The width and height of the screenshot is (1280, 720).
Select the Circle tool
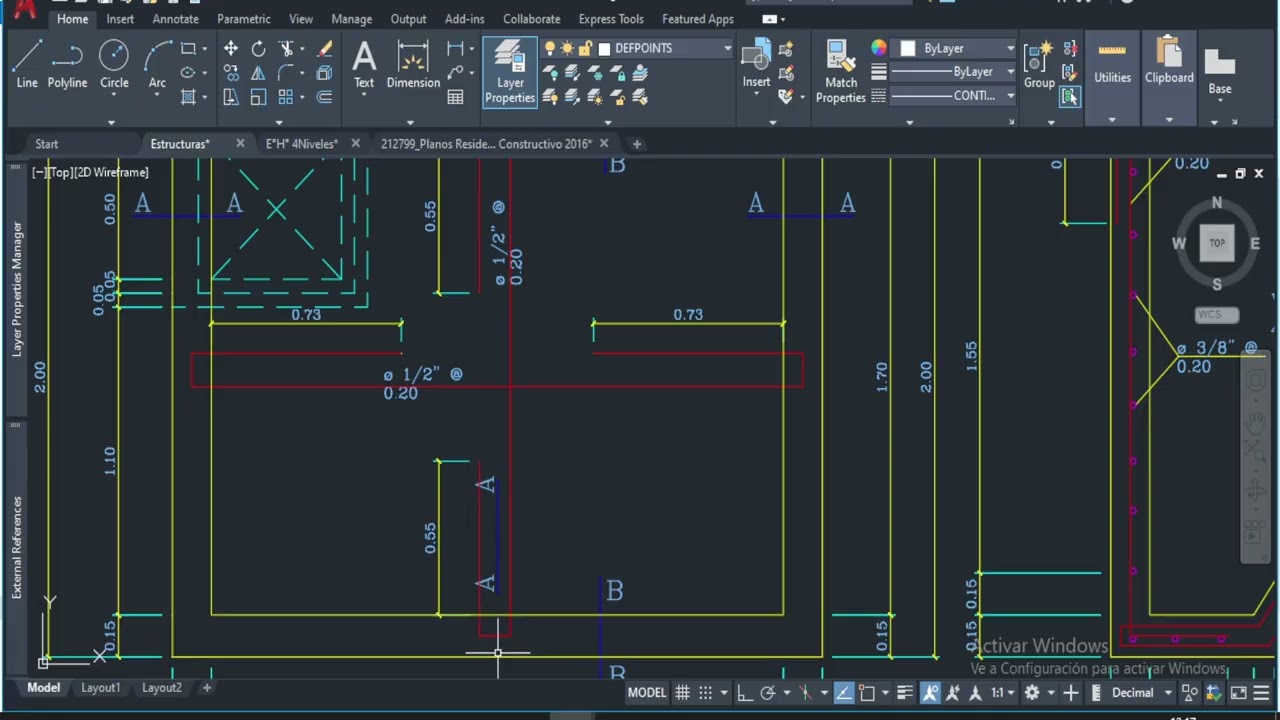(114, 64)
